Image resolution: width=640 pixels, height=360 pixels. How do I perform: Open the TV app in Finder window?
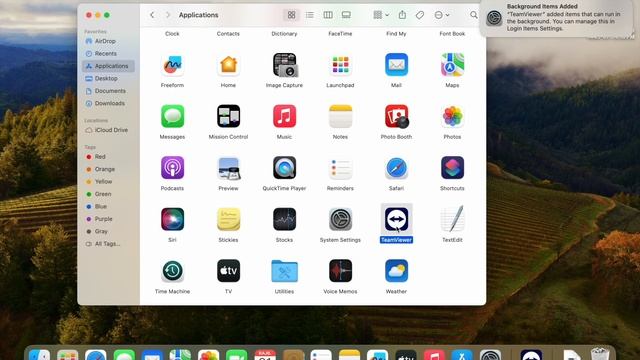[x=228, y=271]
